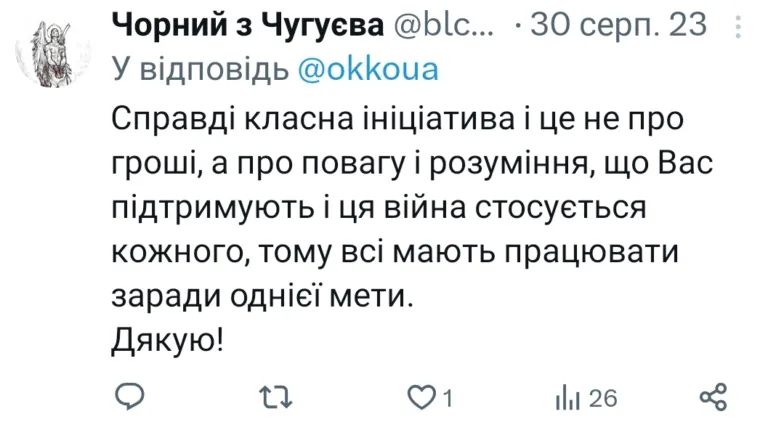768x430 pixels.
Task: Open the three-dot more options menu
Action: click(737, 25)
